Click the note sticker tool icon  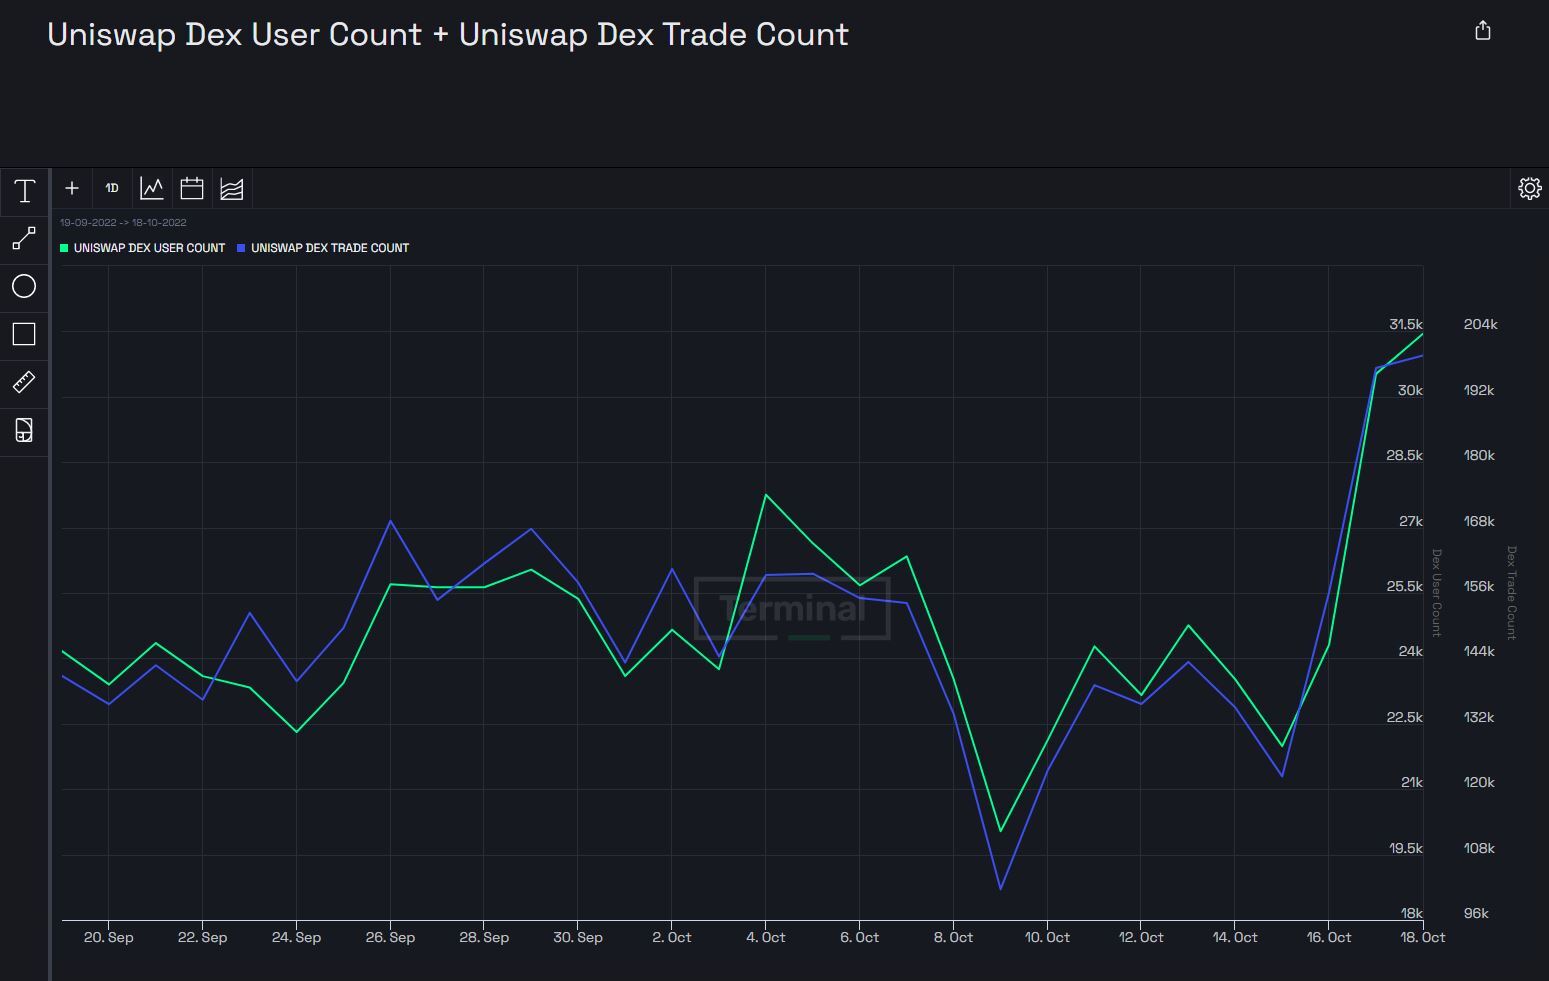click(24, 430)
